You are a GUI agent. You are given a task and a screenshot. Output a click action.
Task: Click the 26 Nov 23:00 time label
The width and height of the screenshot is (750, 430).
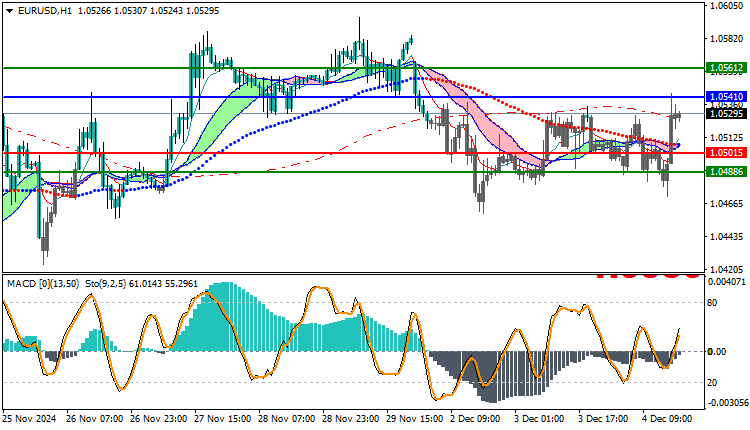point(158,419)
